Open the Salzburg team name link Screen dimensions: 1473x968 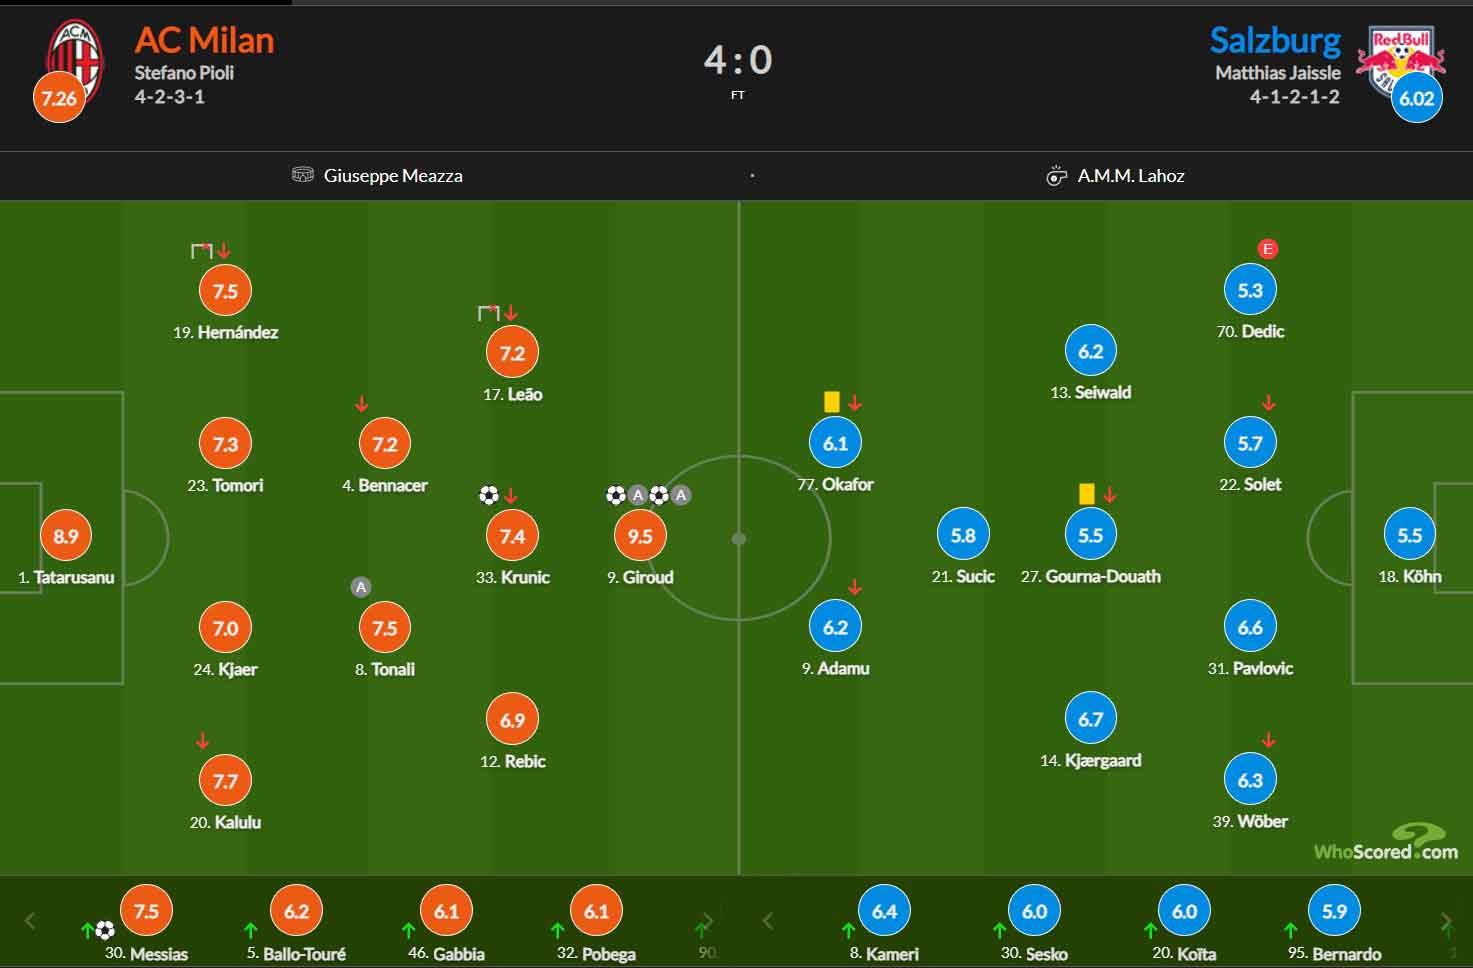point(1275,40)
